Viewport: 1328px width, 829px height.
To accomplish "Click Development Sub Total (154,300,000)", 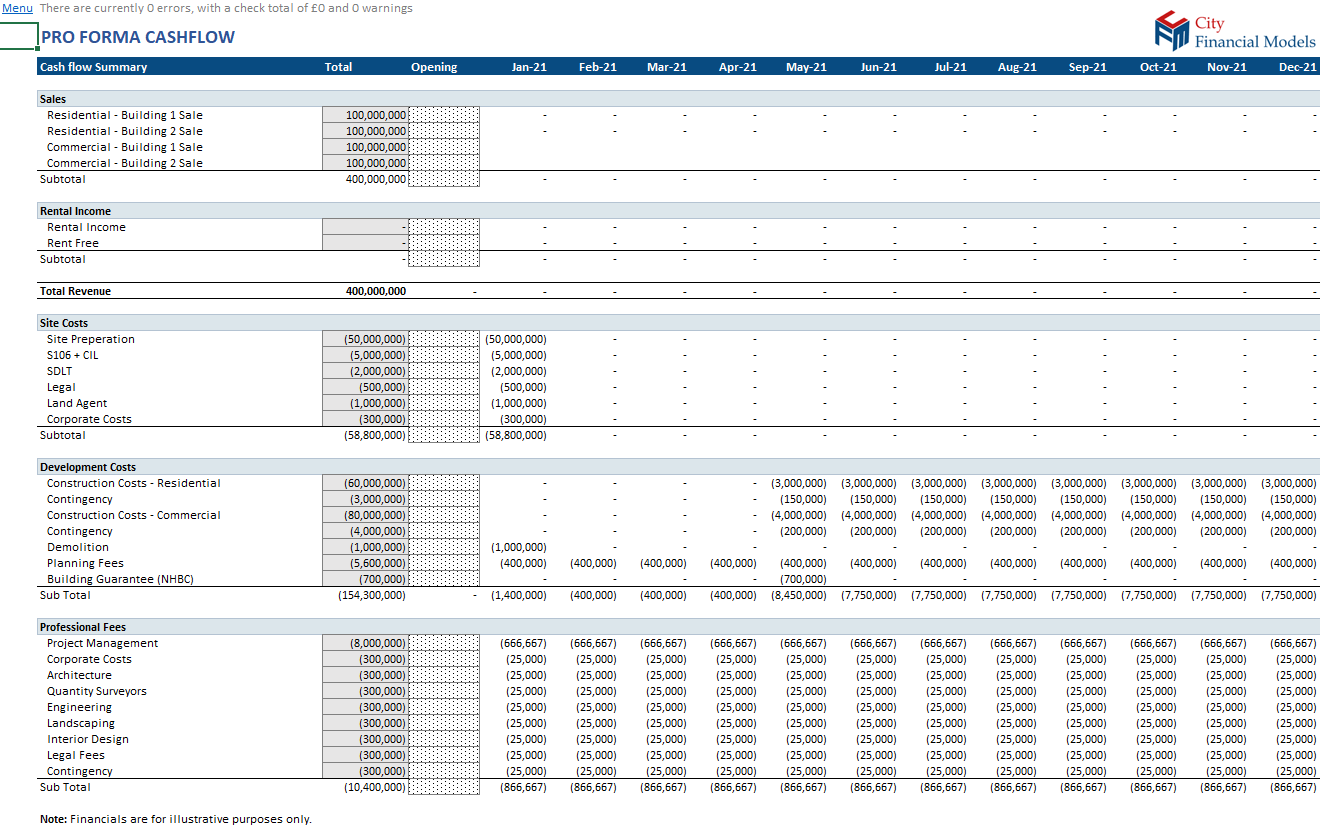I will click(372, 595).
